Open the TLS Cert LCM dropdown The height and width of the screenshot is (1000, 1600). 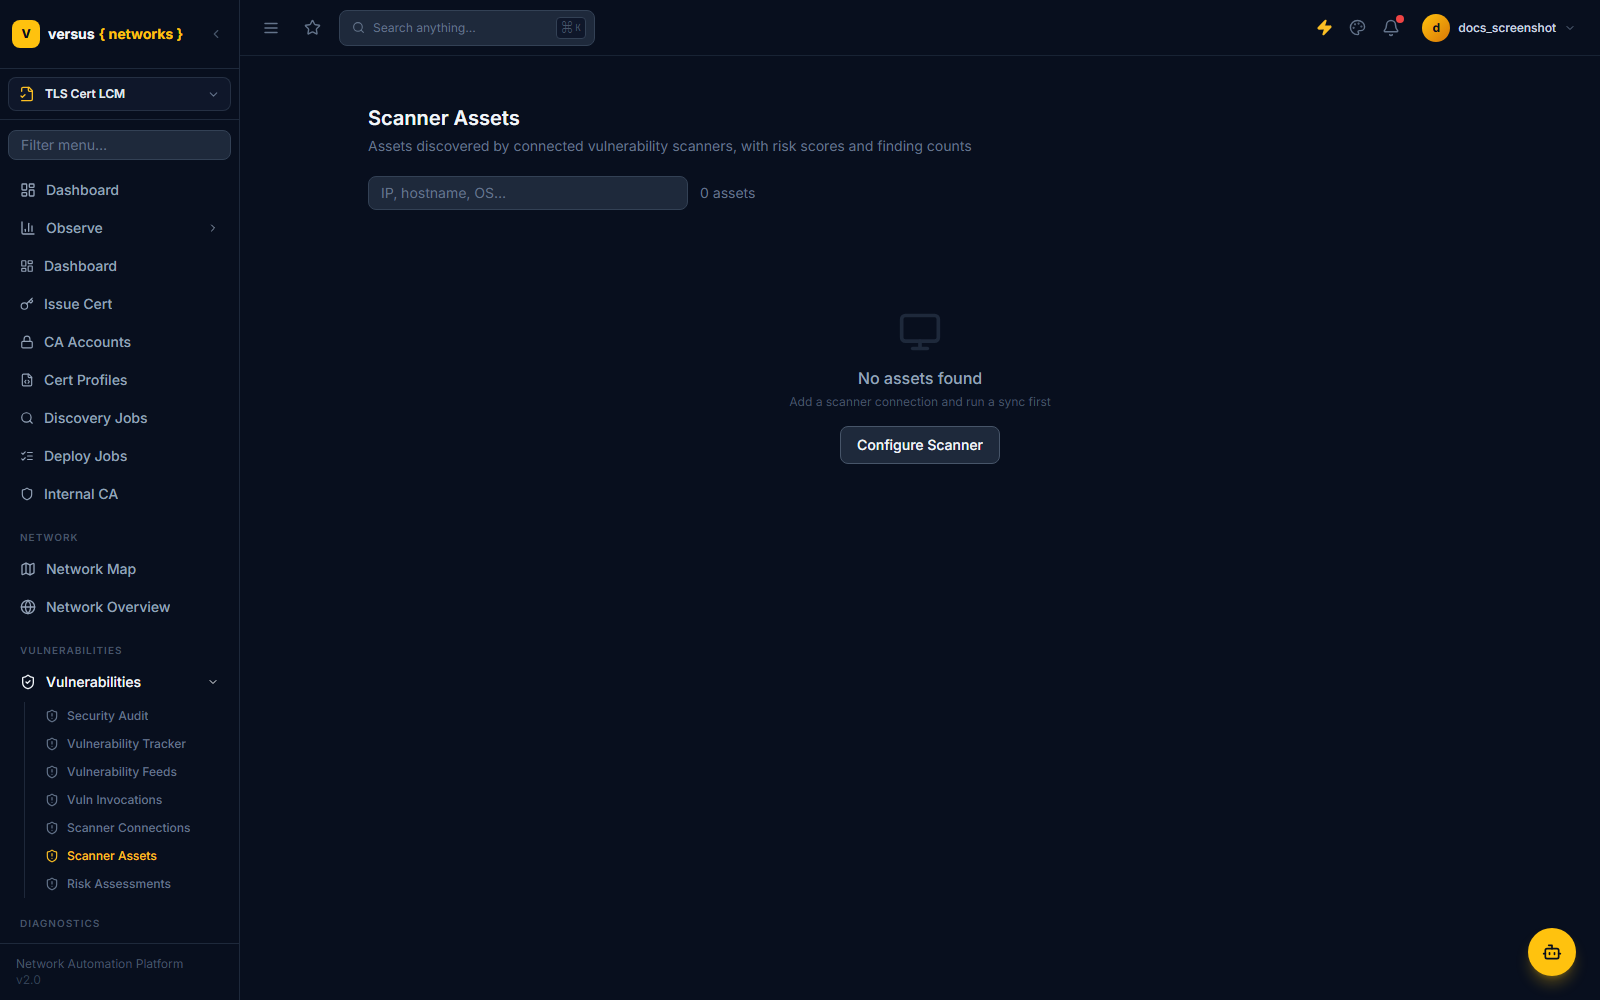coord(119,94)
